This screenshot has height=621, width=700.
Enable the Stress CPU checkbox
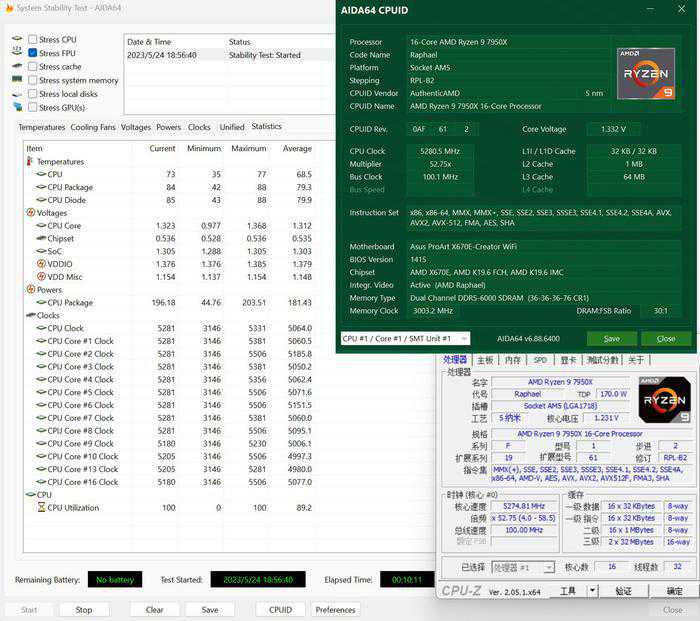pyautogui.click(x=33, y=39)
